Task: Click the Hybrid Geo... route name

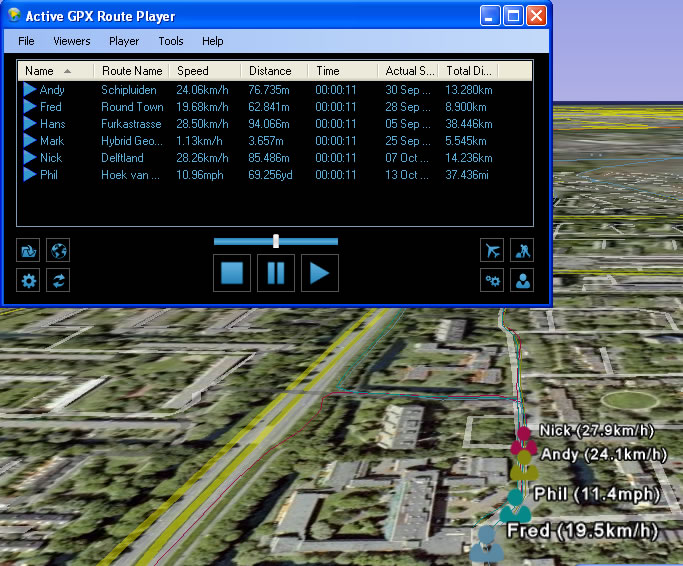Action: (132, 141)
